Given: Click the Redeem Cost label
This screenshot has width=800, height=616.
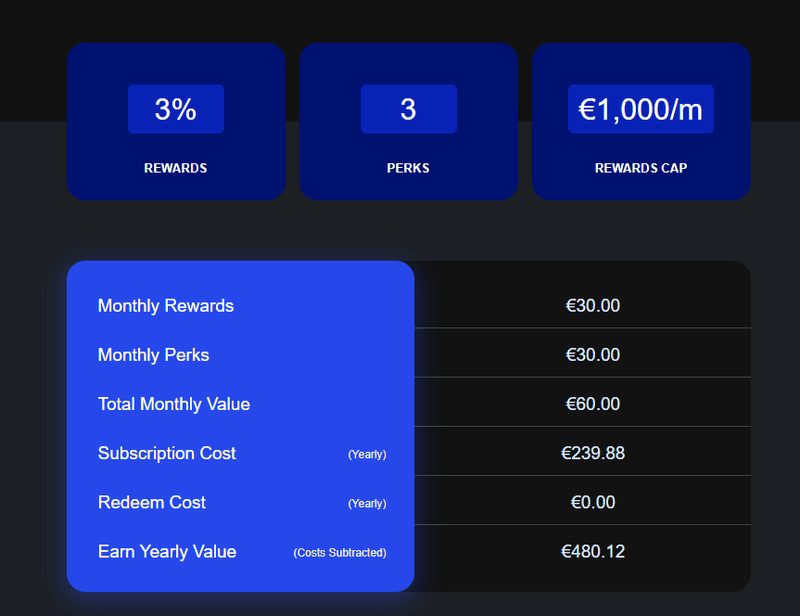Looking at the screenshot, I should pyautogui.click(x=152, y=502).
